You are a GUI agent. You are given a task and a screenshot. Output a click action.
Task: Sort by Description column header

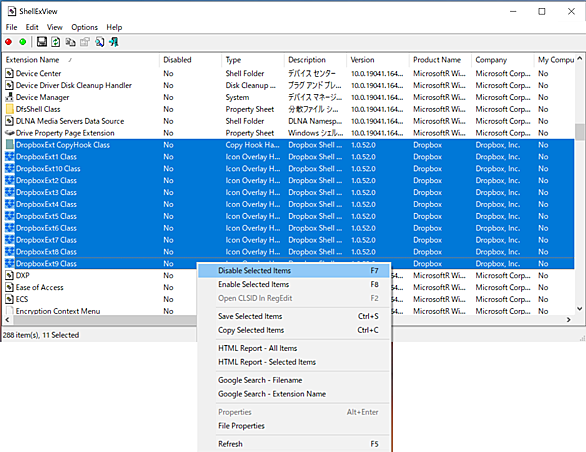point(316,60)
